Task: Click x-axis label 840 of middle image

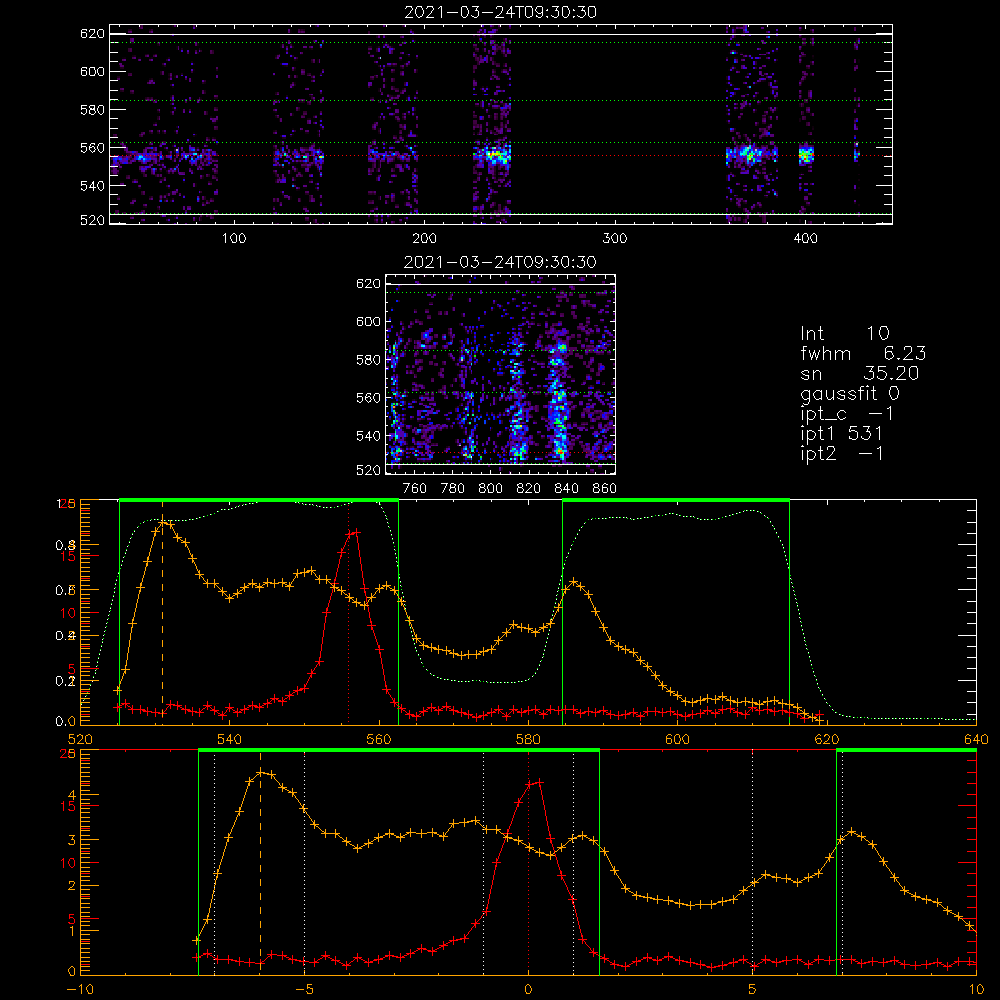Action: 566,489
